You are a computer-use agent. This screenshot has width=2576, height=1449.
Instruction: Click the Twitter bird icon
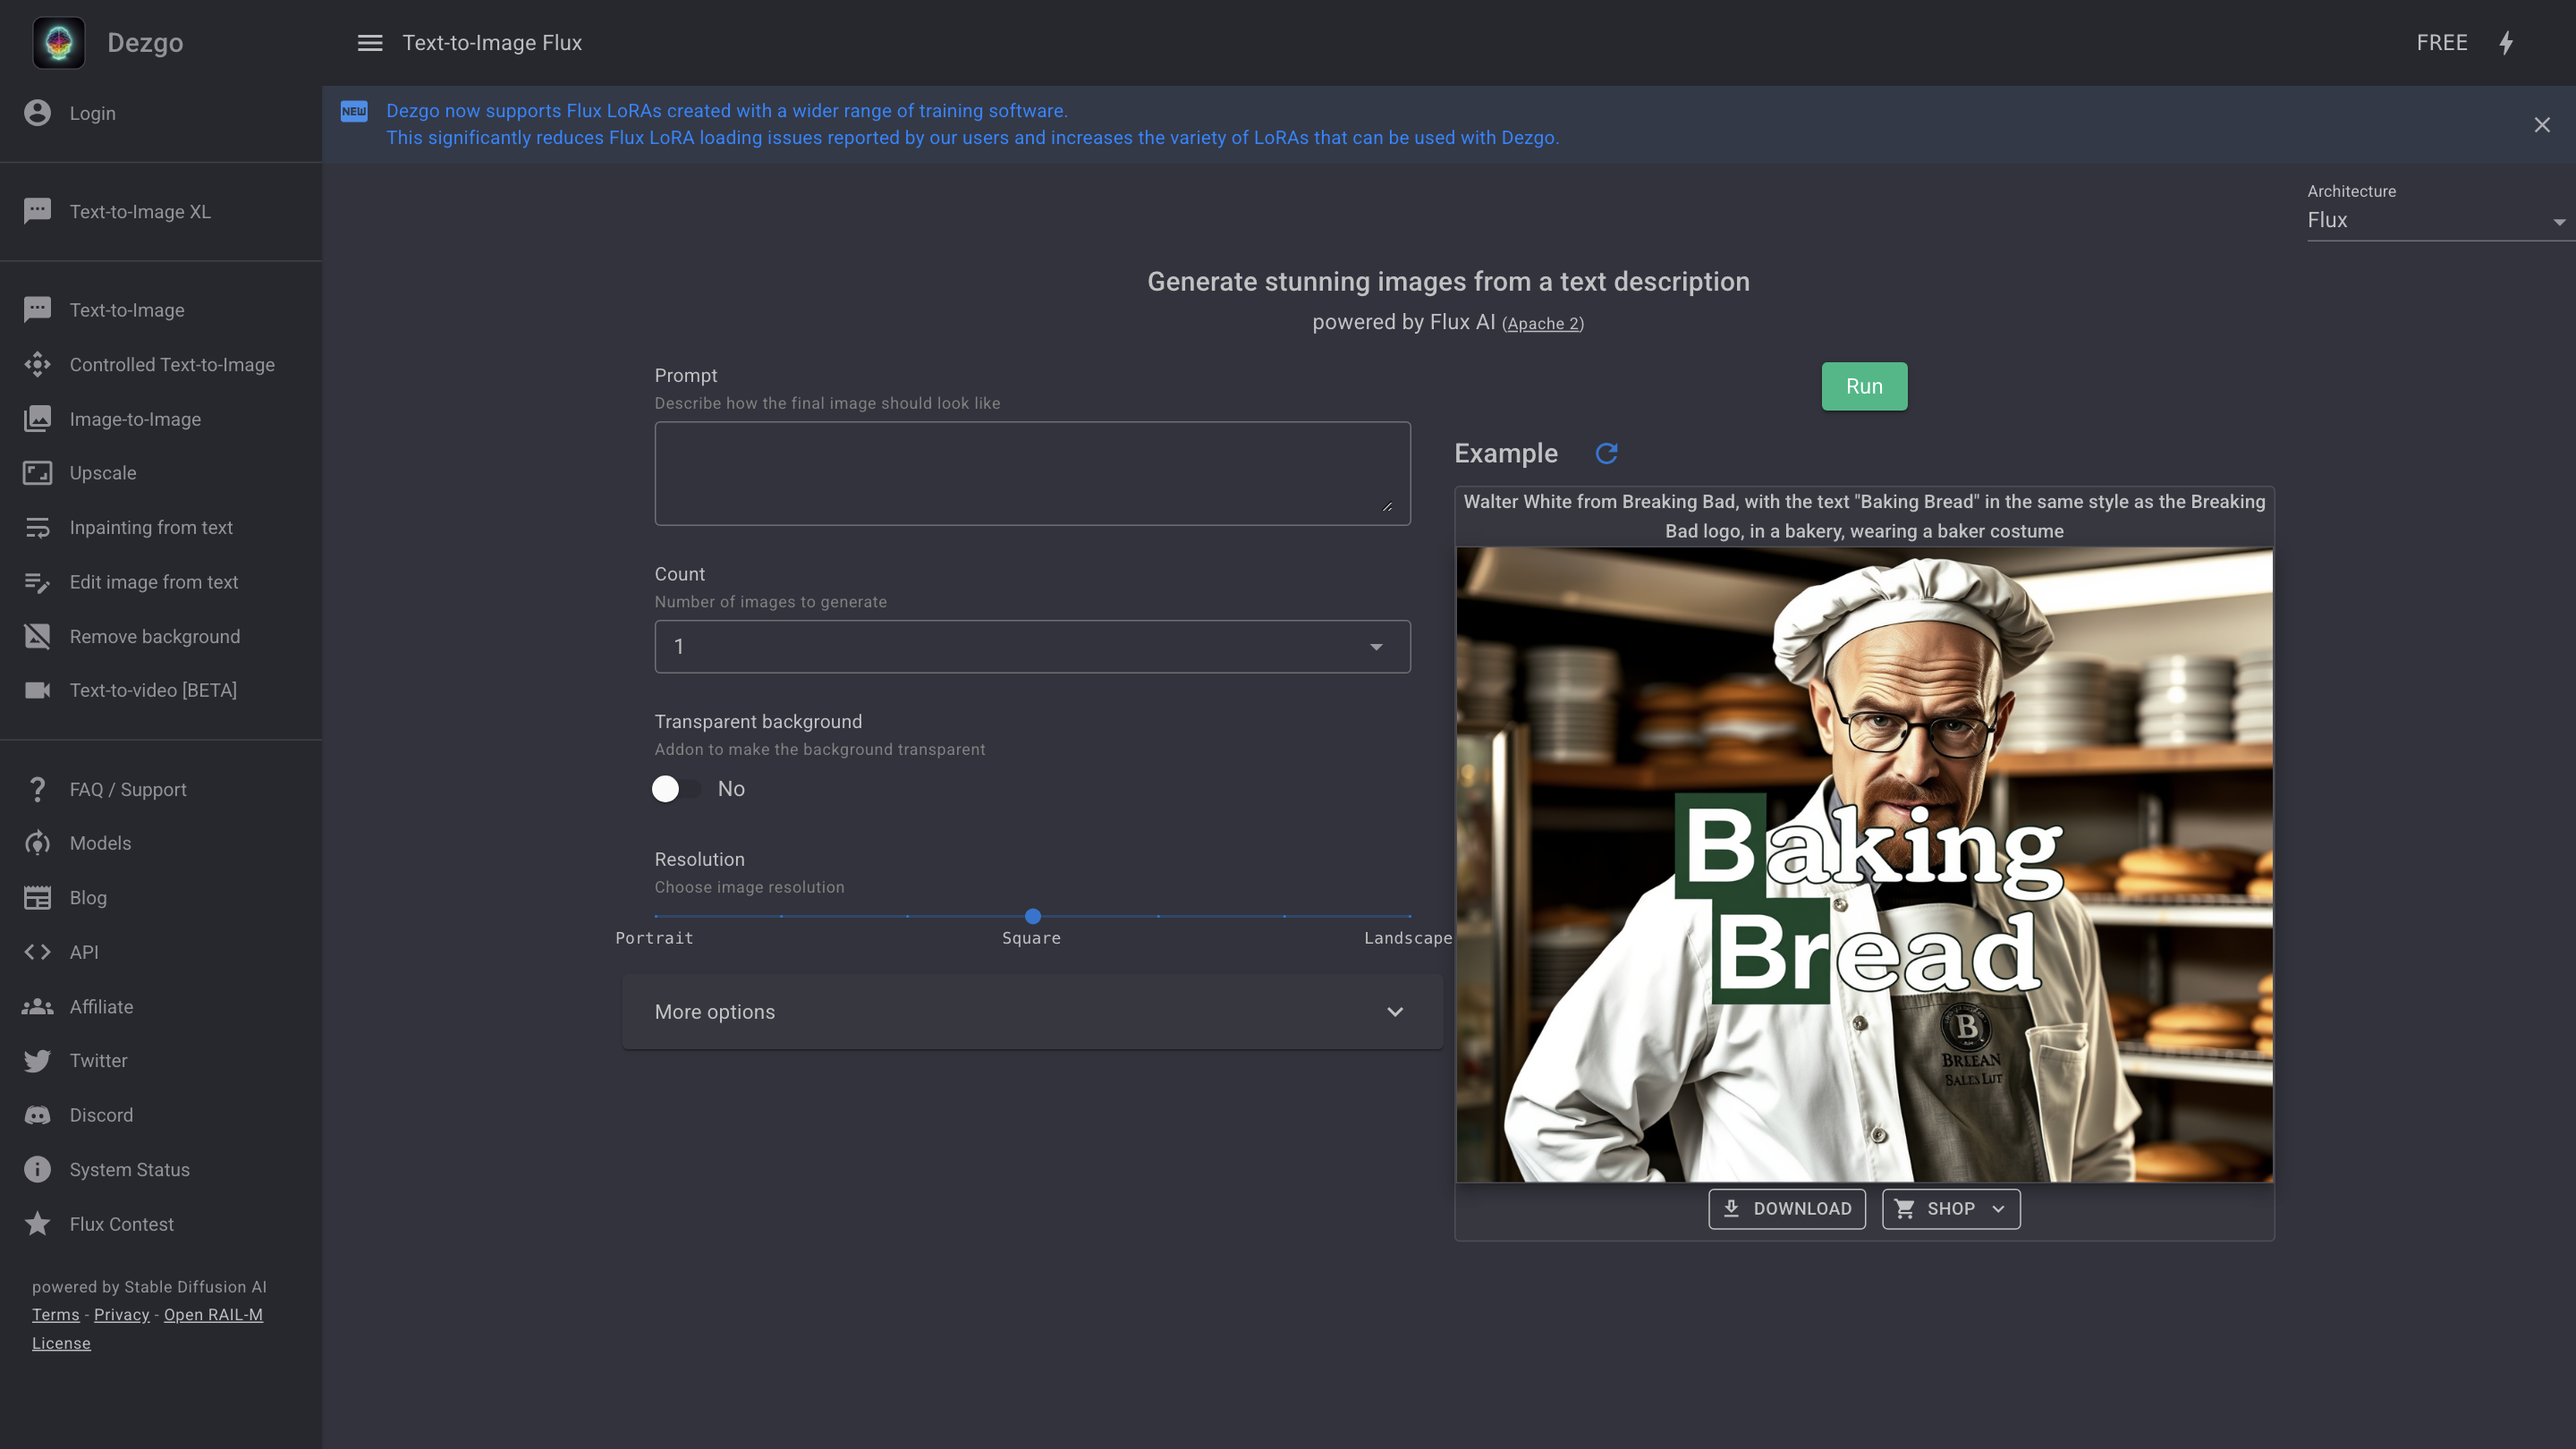38,1061
